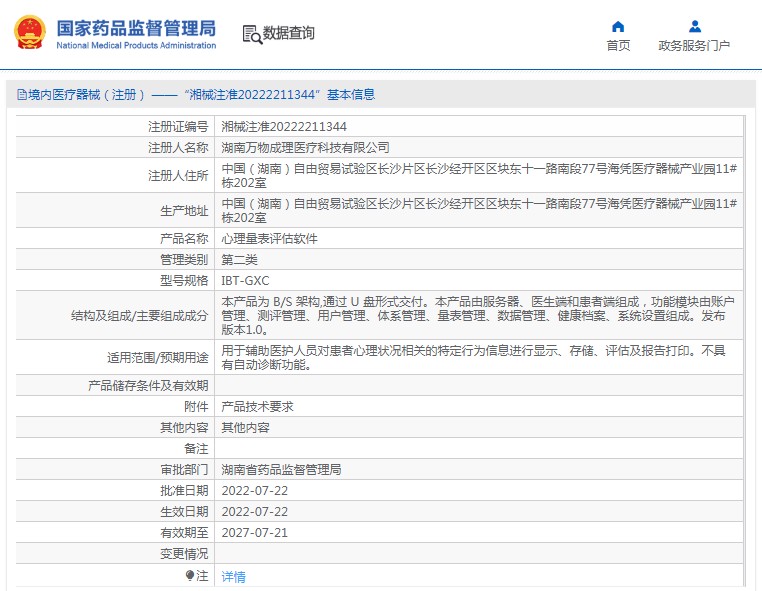
Task: Click the 数据查询 magnifier document icon
Action: point(251,34)
